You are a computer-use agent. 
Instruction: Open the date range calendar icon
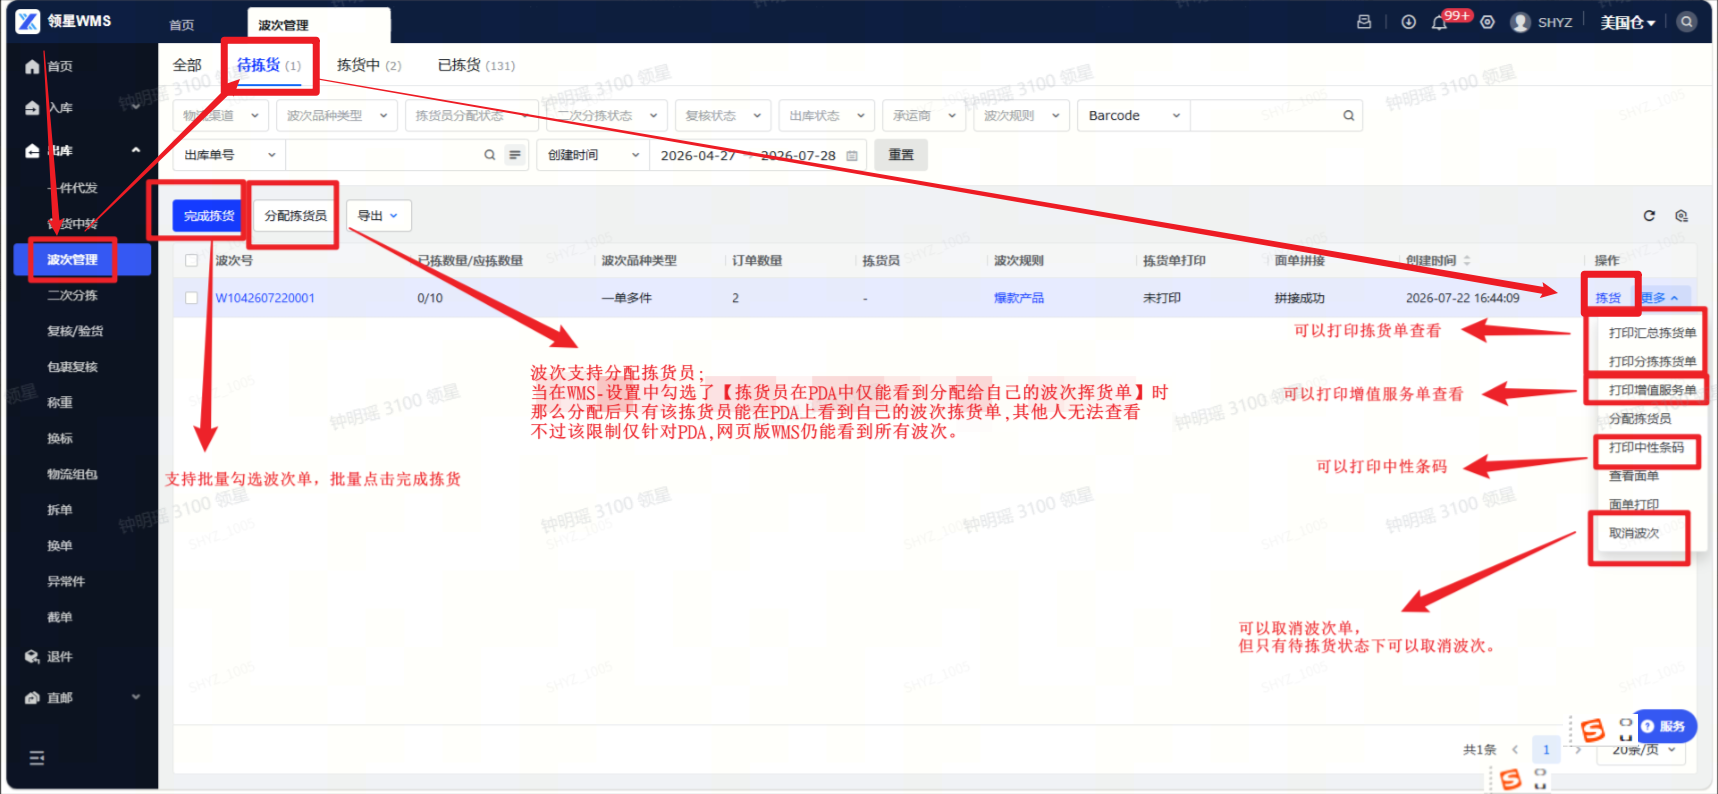(x=852, y=156)
